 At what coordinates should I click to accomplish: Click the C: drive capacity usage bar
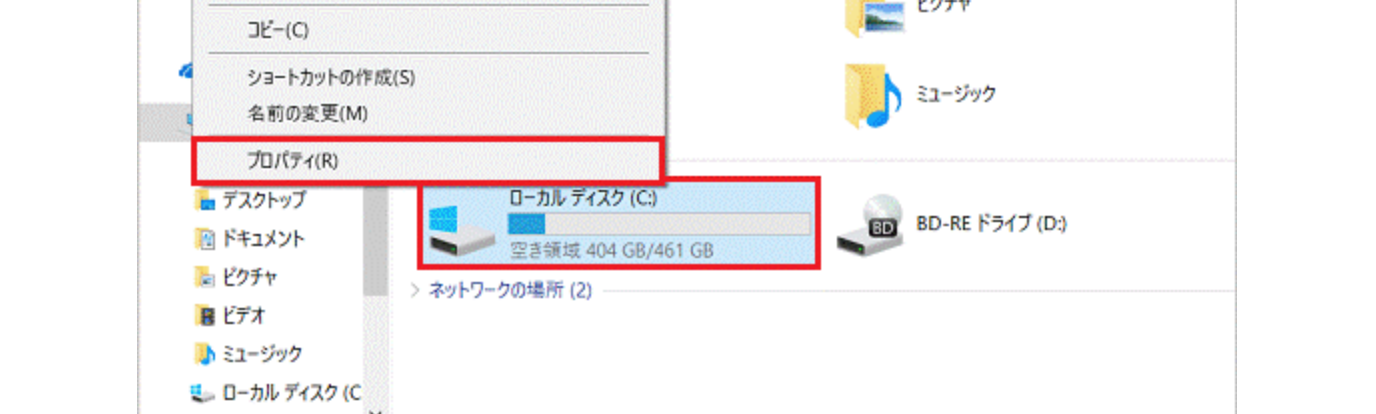[659, 224]
